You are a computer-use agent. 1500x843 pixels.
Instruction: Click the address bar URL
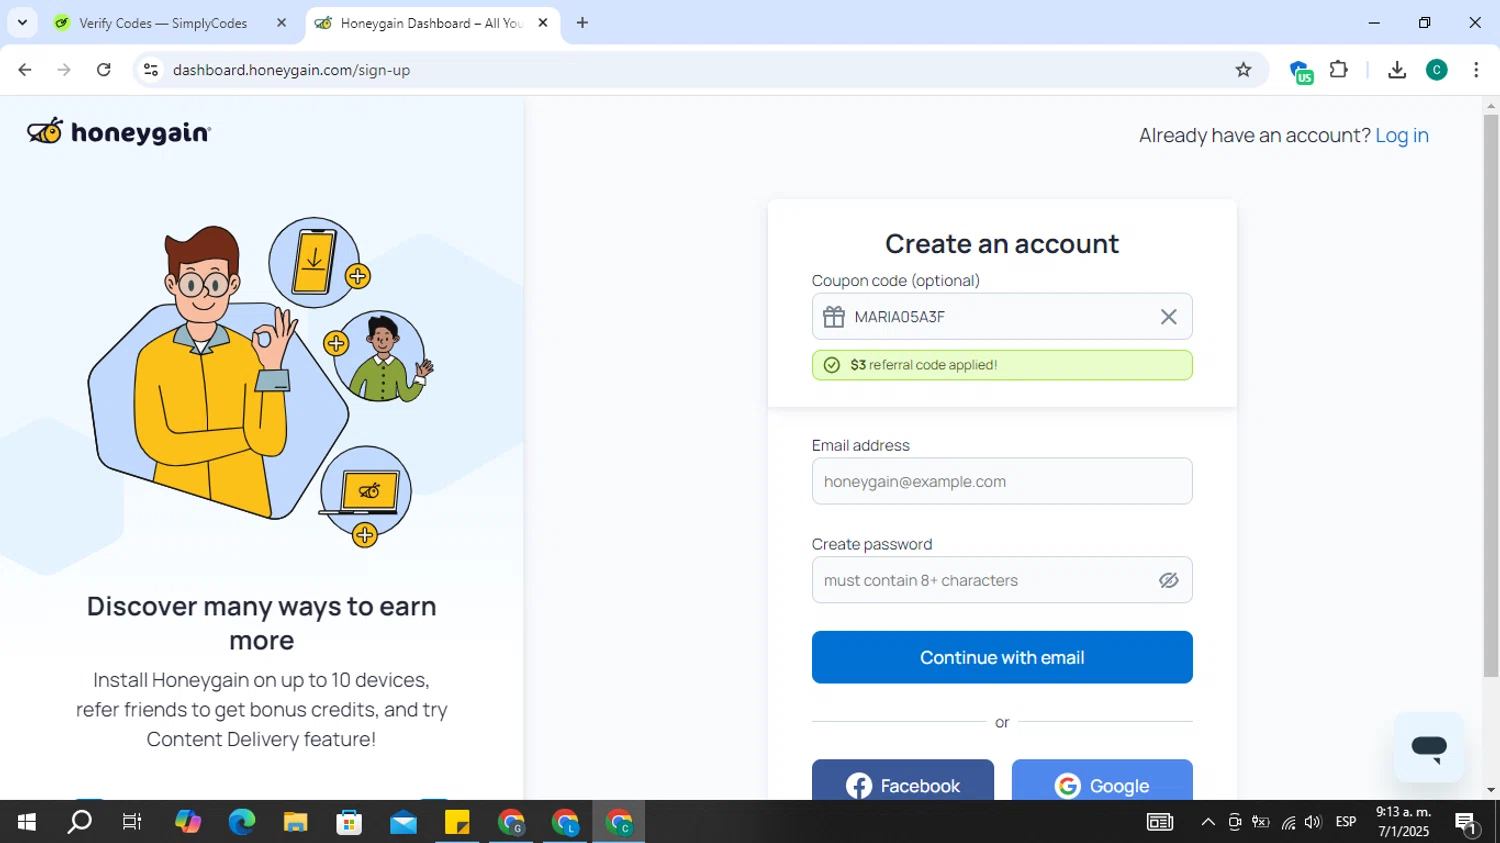click(291, 70)
